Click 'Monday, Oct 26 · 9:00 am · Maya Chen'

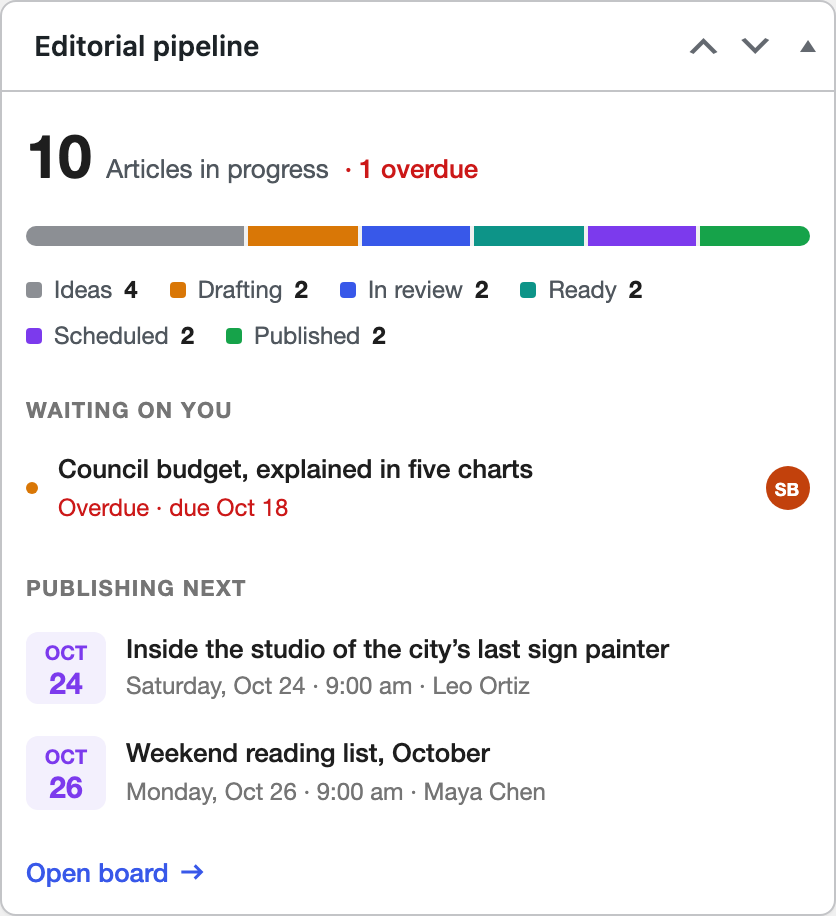point(336,792)
